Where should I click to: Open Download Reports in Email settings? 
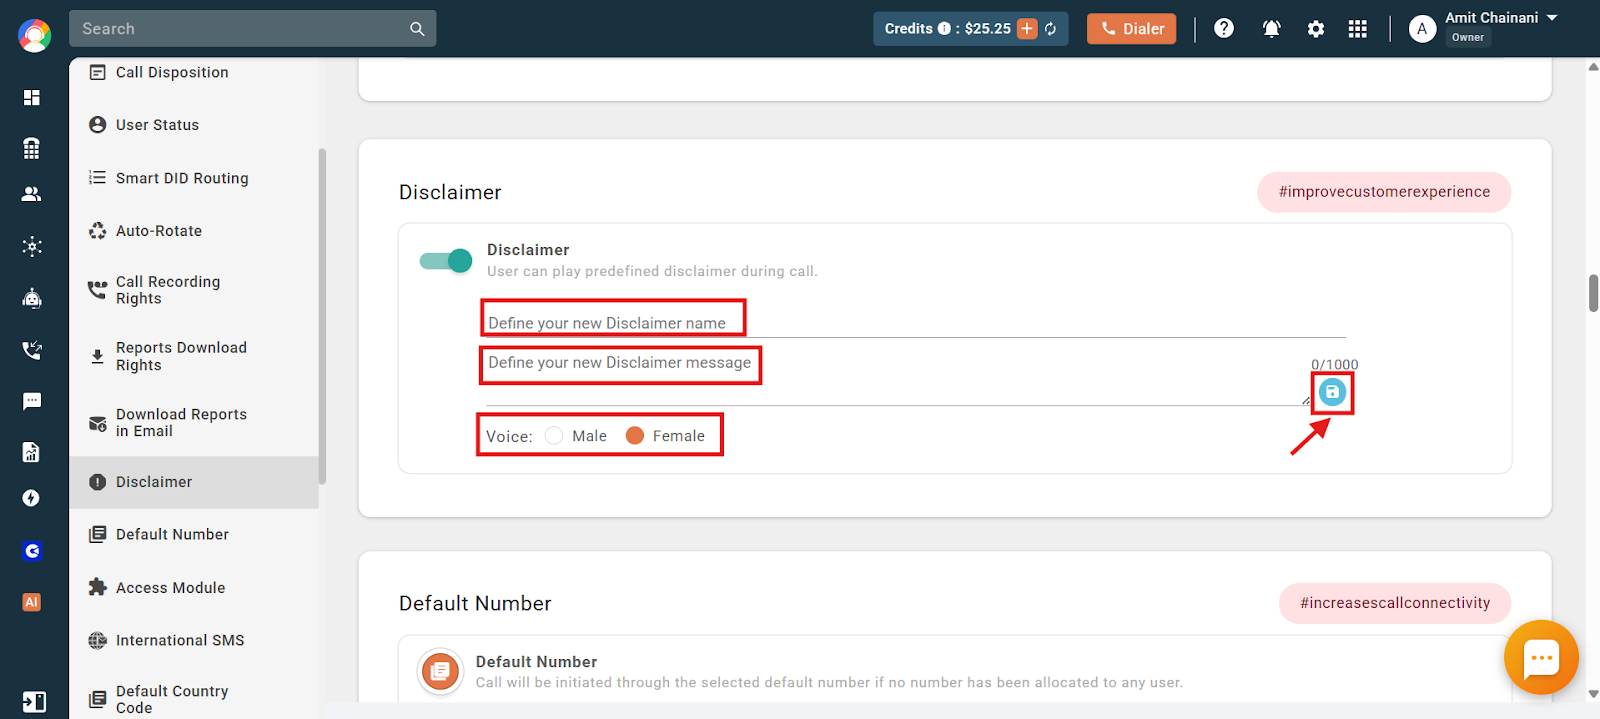[x=194, y=422]
